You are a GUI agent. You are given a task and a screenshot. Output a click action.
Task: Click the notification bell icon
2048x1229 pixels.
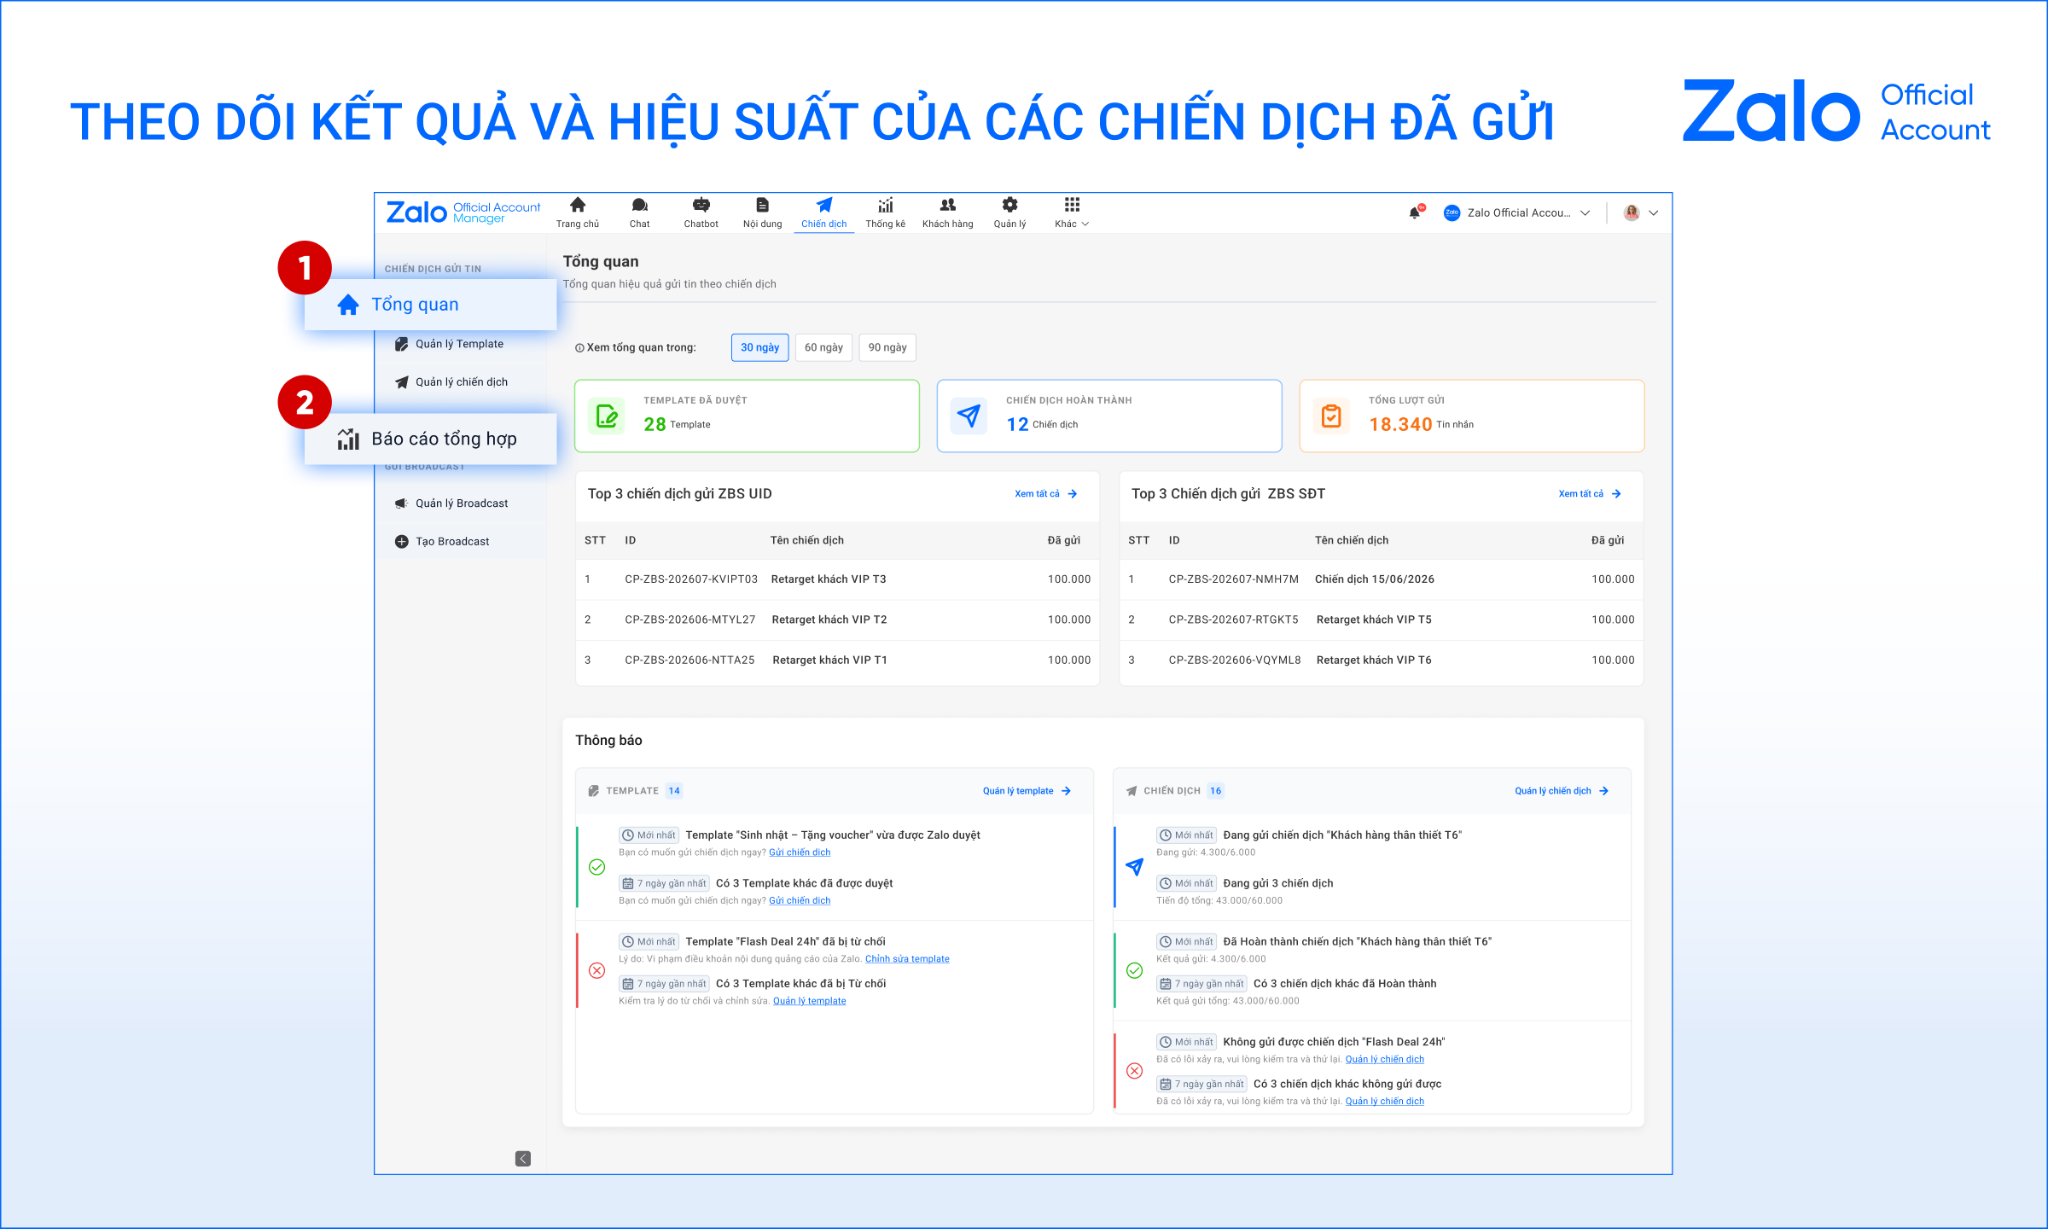tap(1415, 212)
